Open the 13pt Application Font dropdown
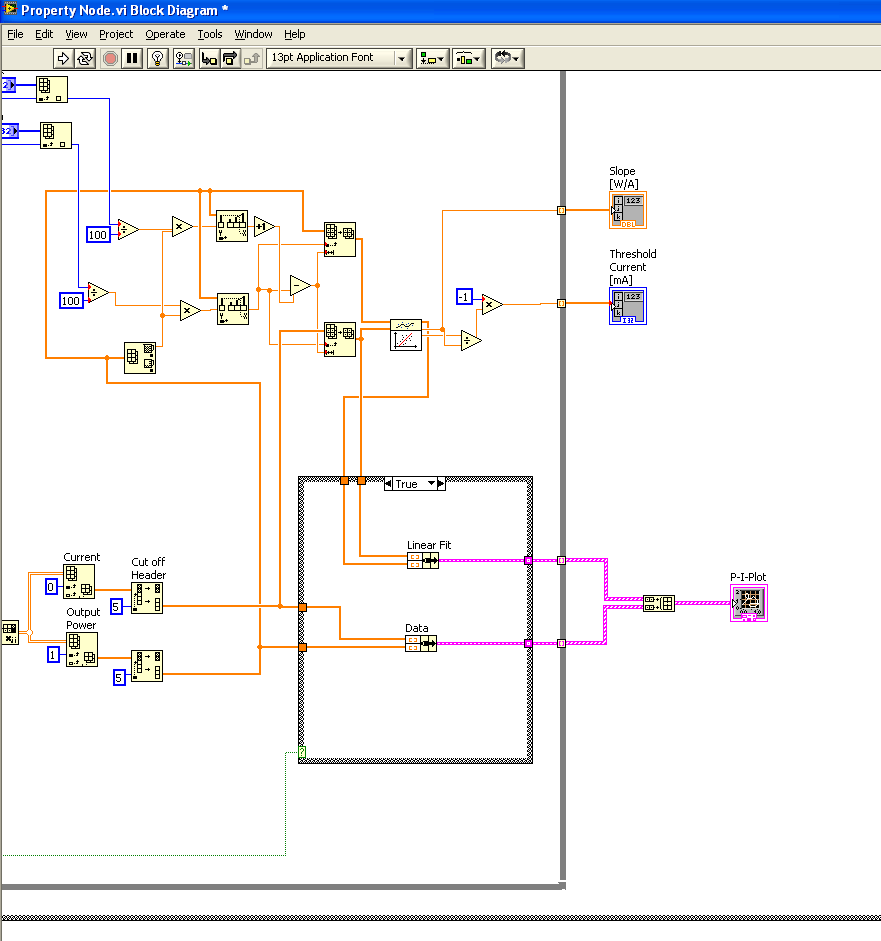Screen dimensions: 881x941 (x=339, y=58)
